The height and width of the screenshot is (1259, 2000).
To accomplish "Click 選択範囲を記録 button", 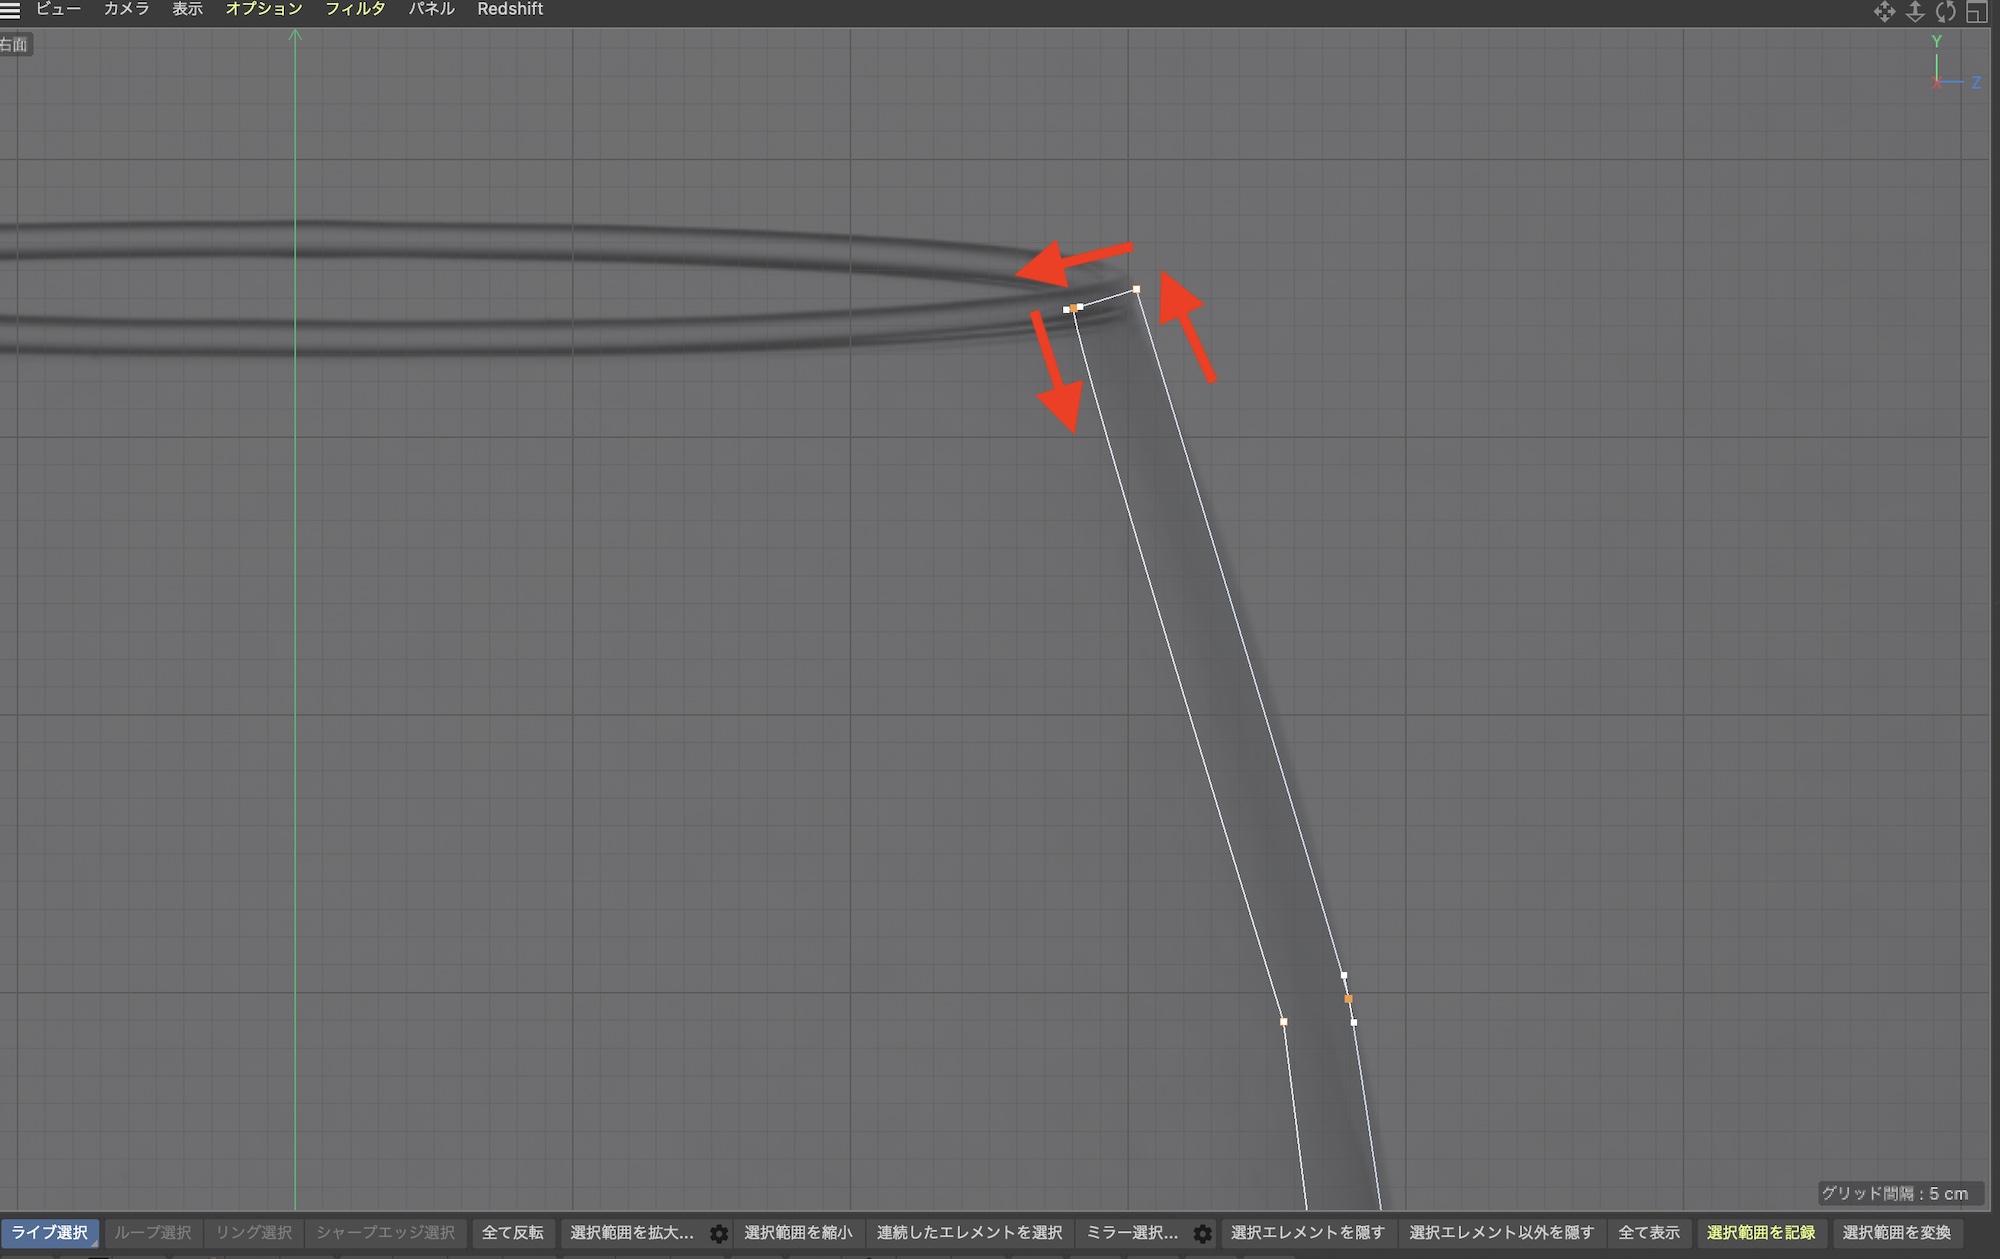I will (1760, 1233).
